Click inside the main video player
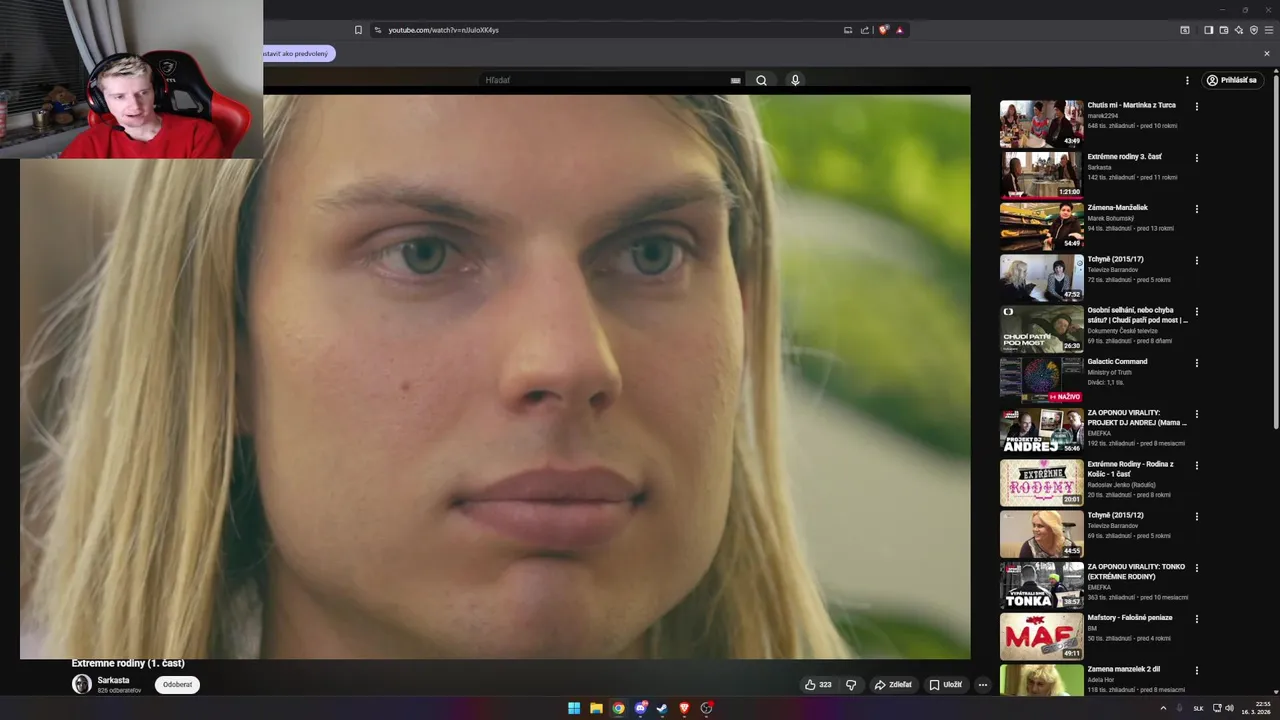This screenshot has width=1280, height=720. coord(495,377)
